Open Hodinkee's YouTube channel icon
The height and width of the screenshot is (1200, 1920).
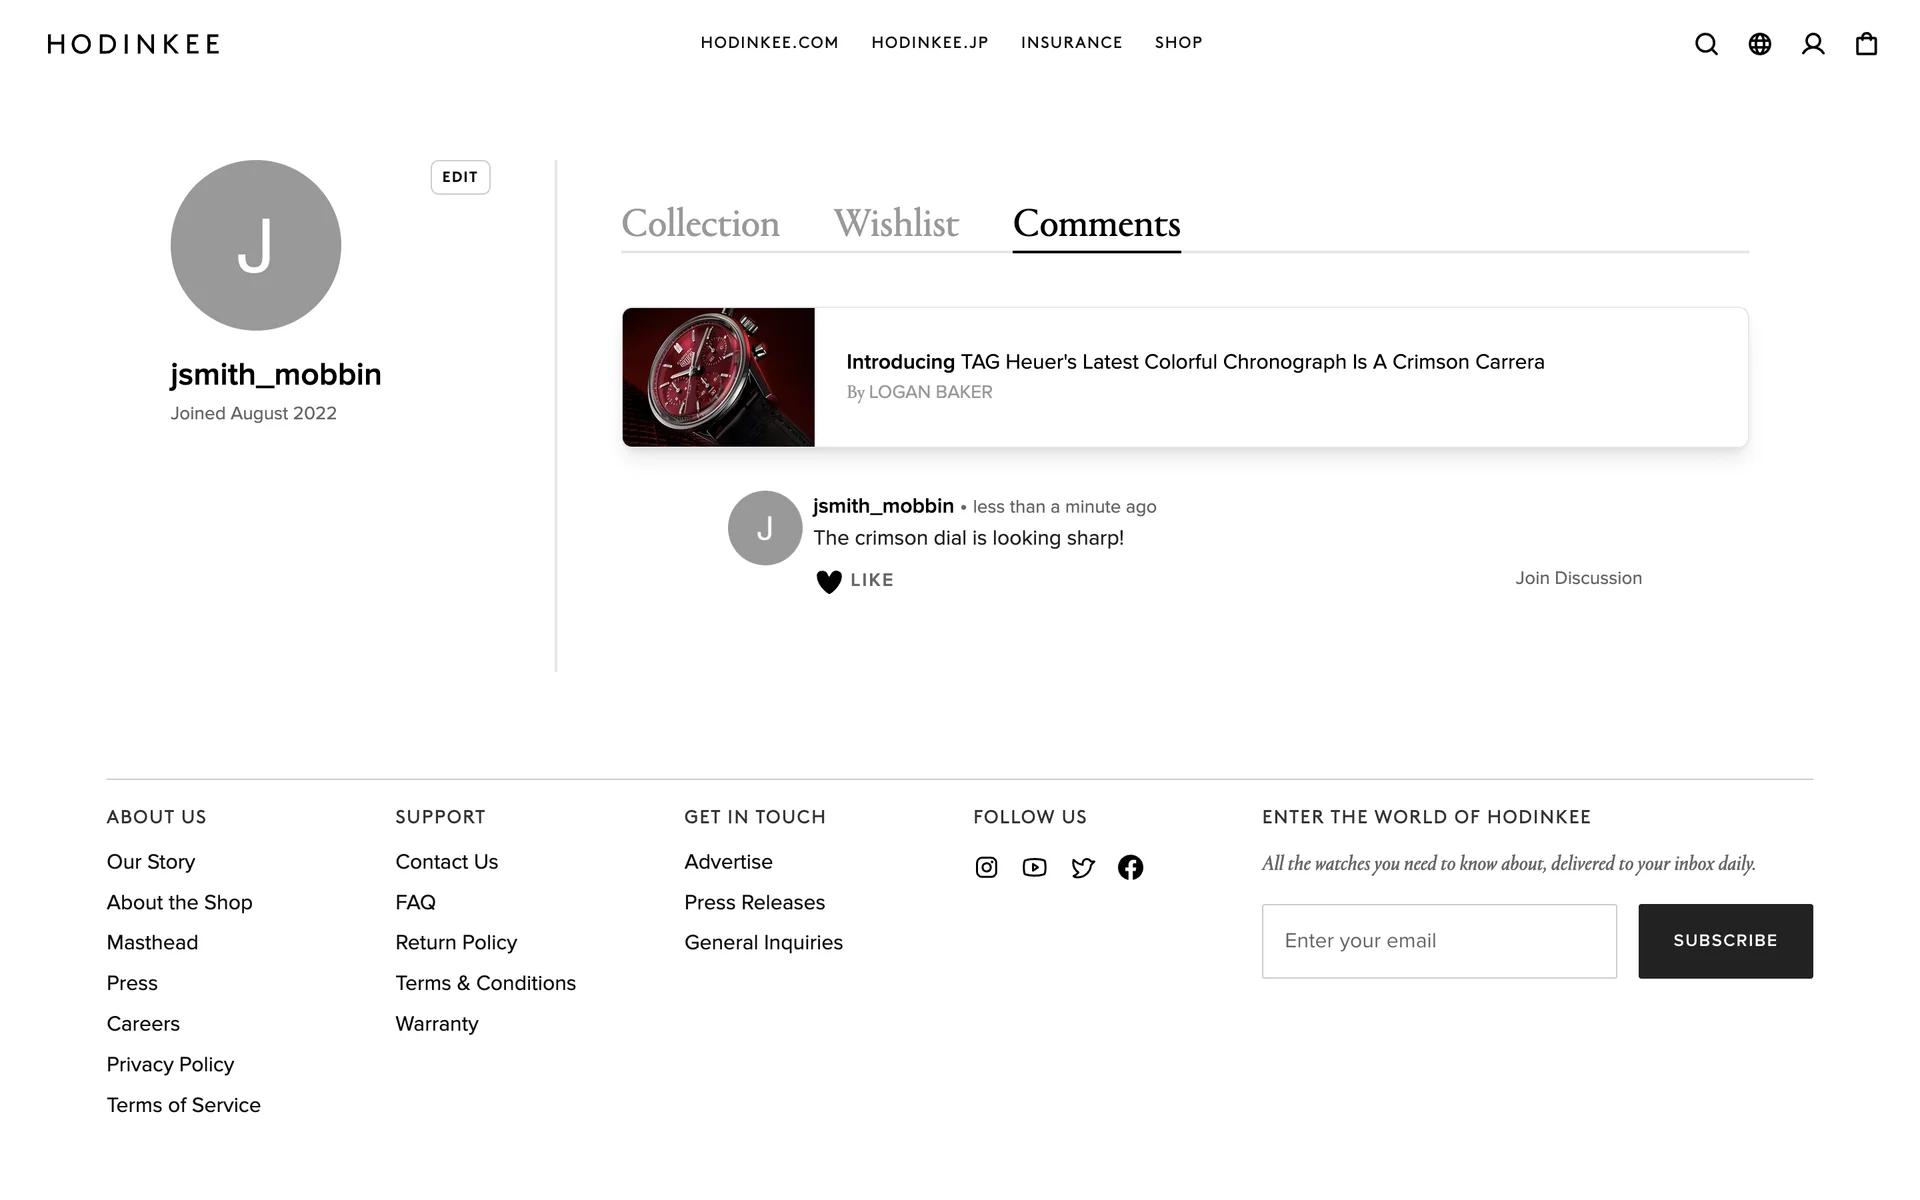pyautogui.click(x=1034, y=867)
